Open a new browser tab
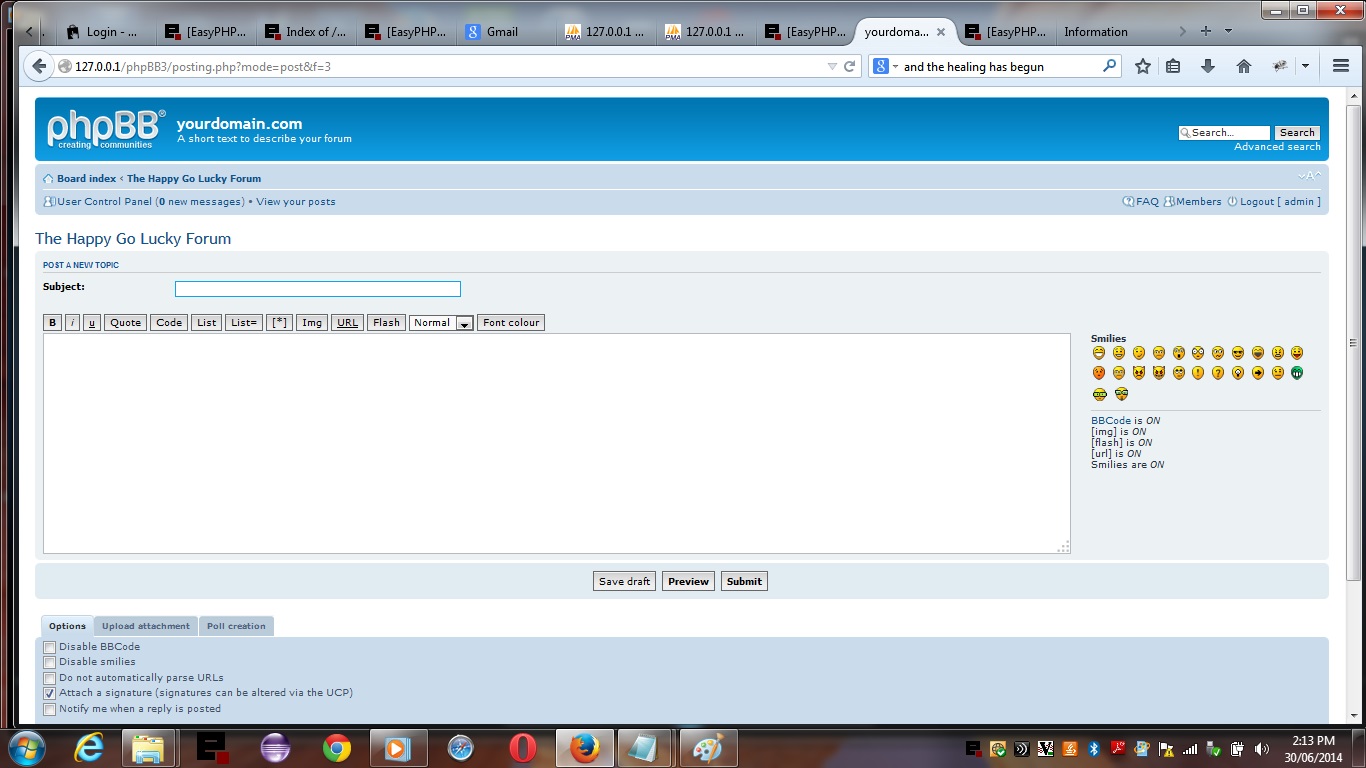Viewport: 1366px width, 768px height. pyautogui.click(x=1206, y=31)
